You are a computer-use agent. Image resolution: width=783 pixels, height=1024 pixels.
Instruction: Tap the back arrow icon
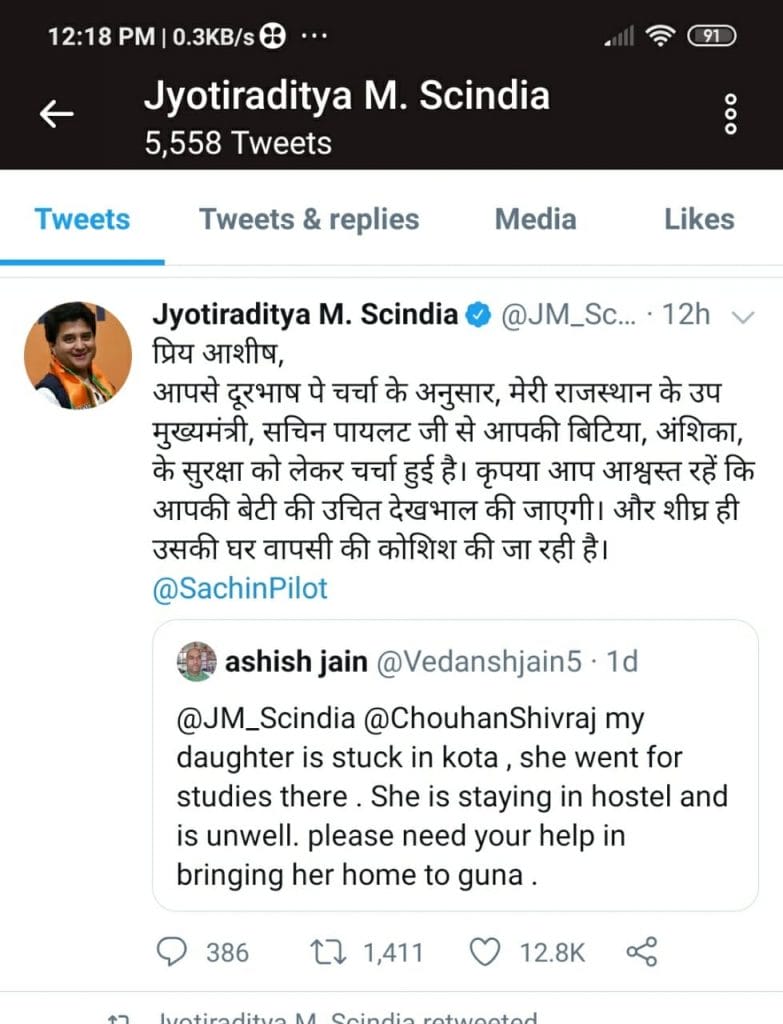coord(56,115)
